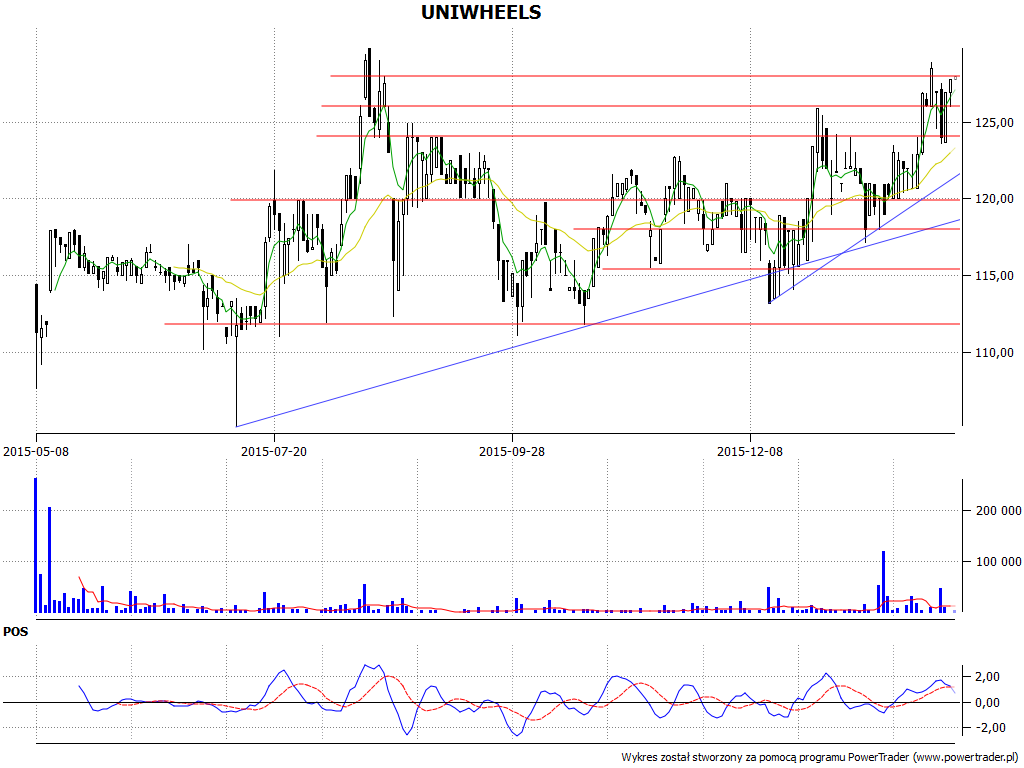Screen dimensions: 1024x768
Task: Click the UNIWHEELS chart title
Action: coord(481,12)
